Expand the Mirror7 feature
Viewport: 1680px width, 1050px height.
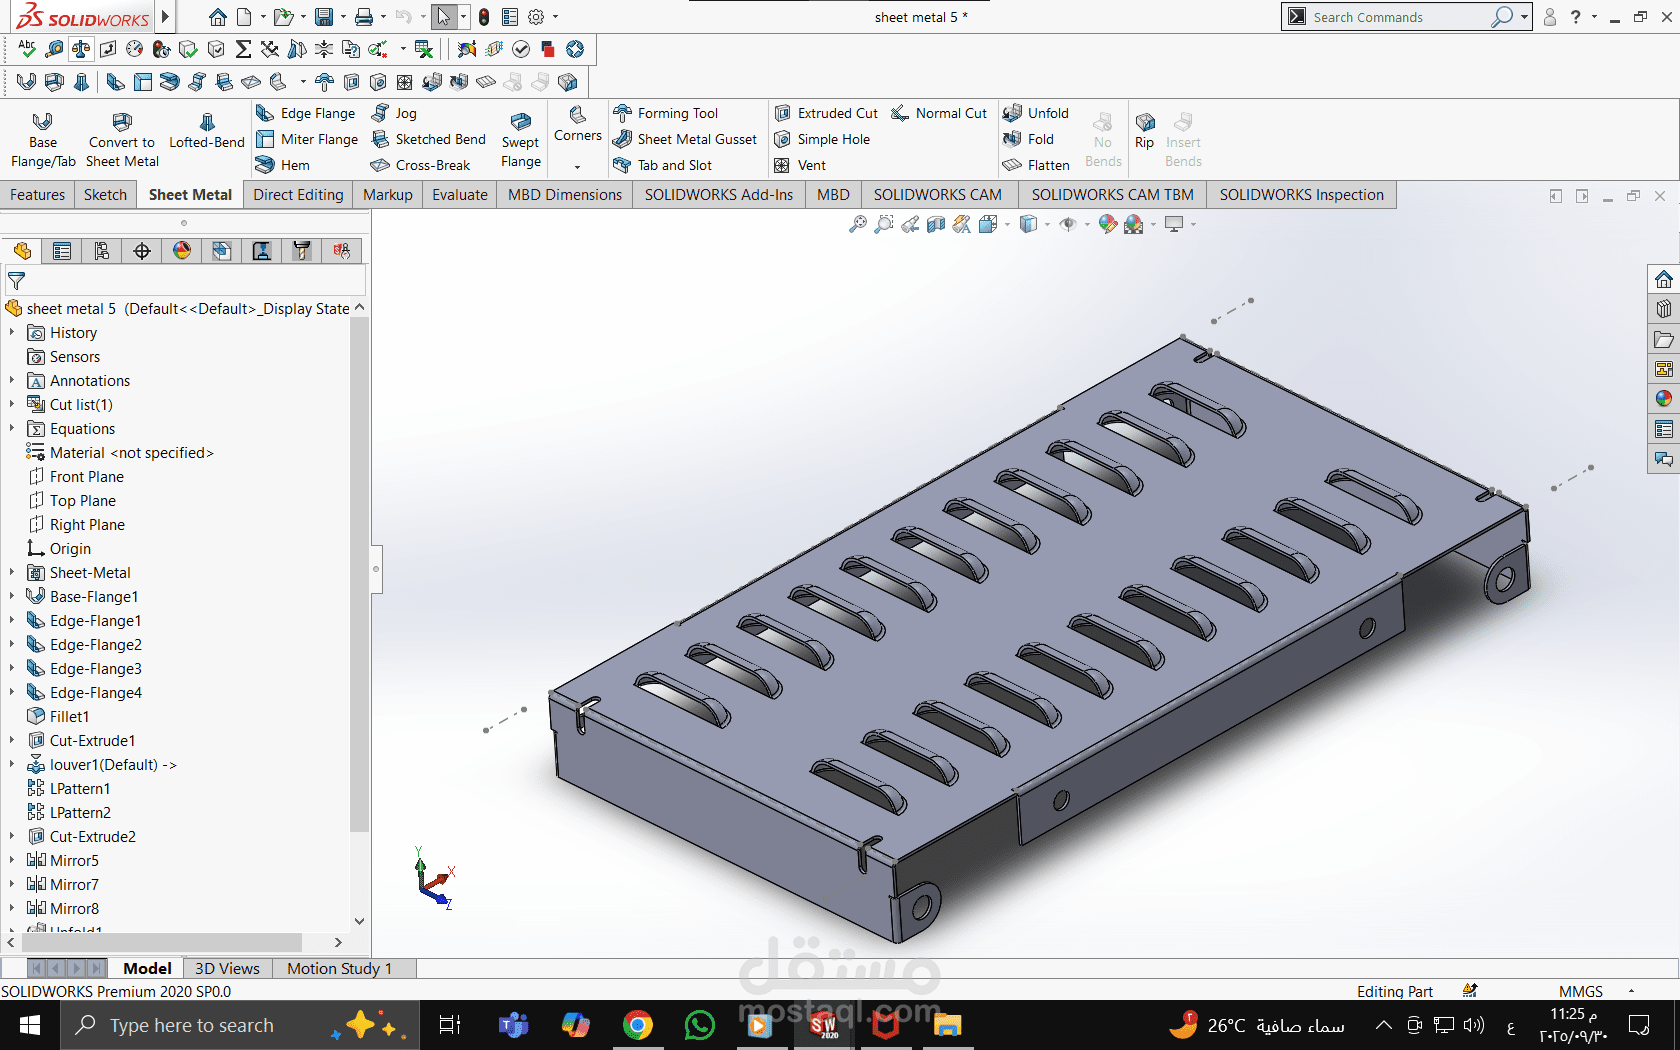tap(11, 884)
